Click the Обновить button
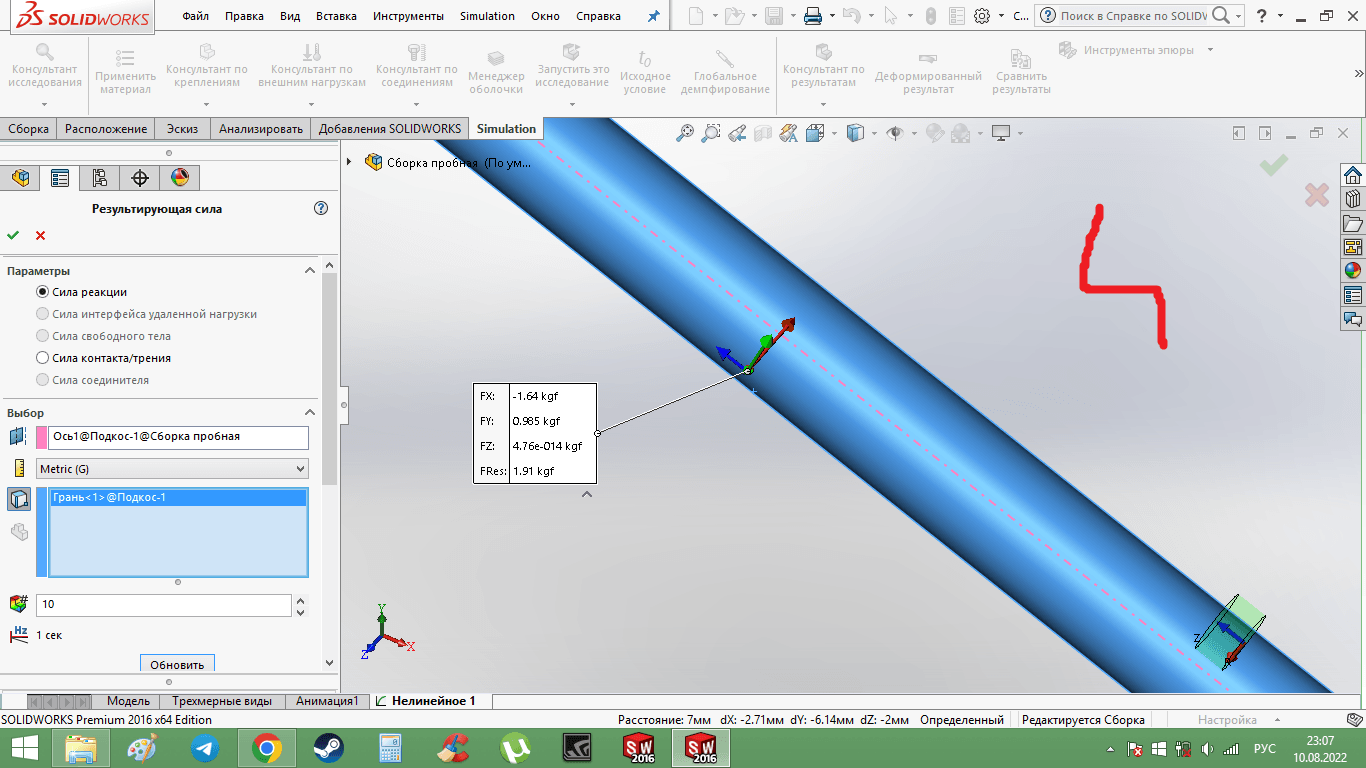The width and height of the screenshot is (1366, 768). (x=177, y=664)
